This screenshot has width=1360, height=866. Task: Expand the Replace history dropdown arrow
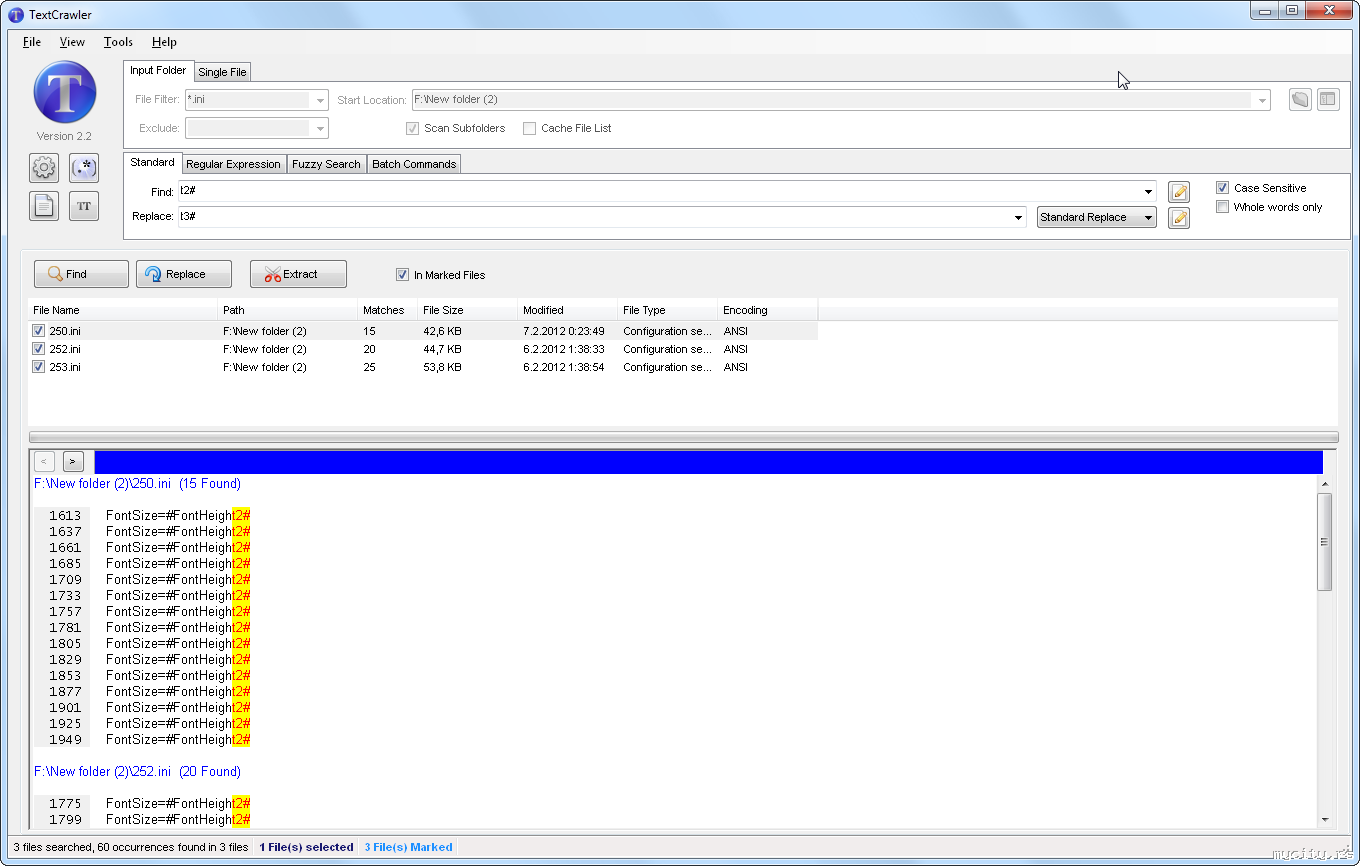pyautogui.click(x=1018, y=217)
